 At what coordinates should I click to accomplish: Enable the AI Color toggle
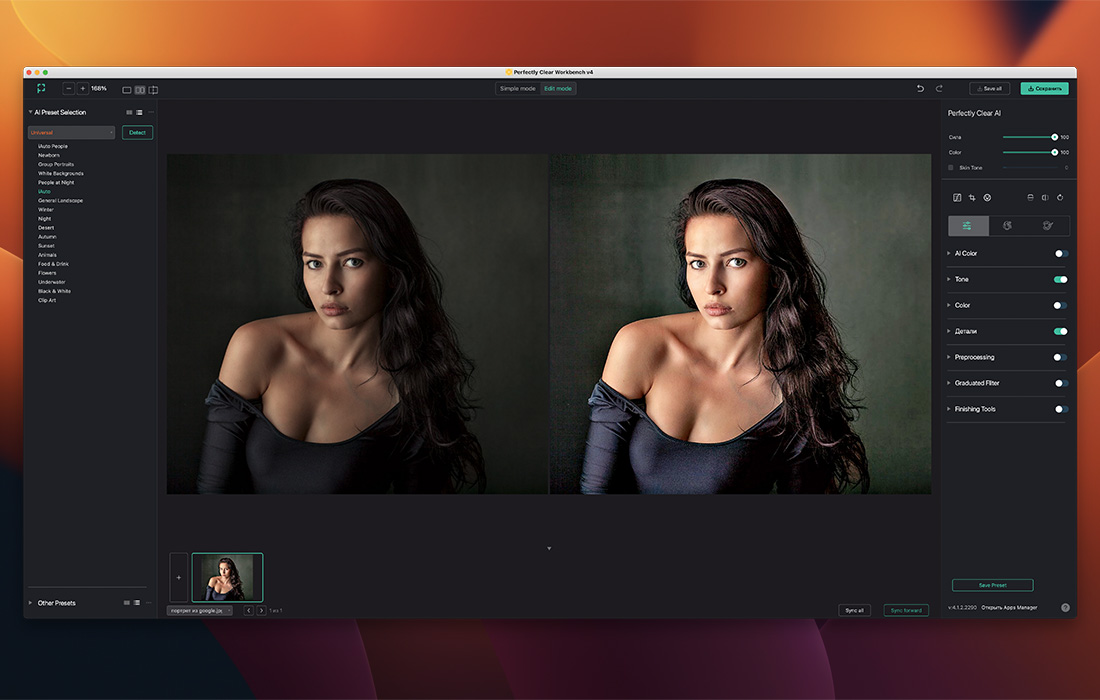pos(1060,253)
